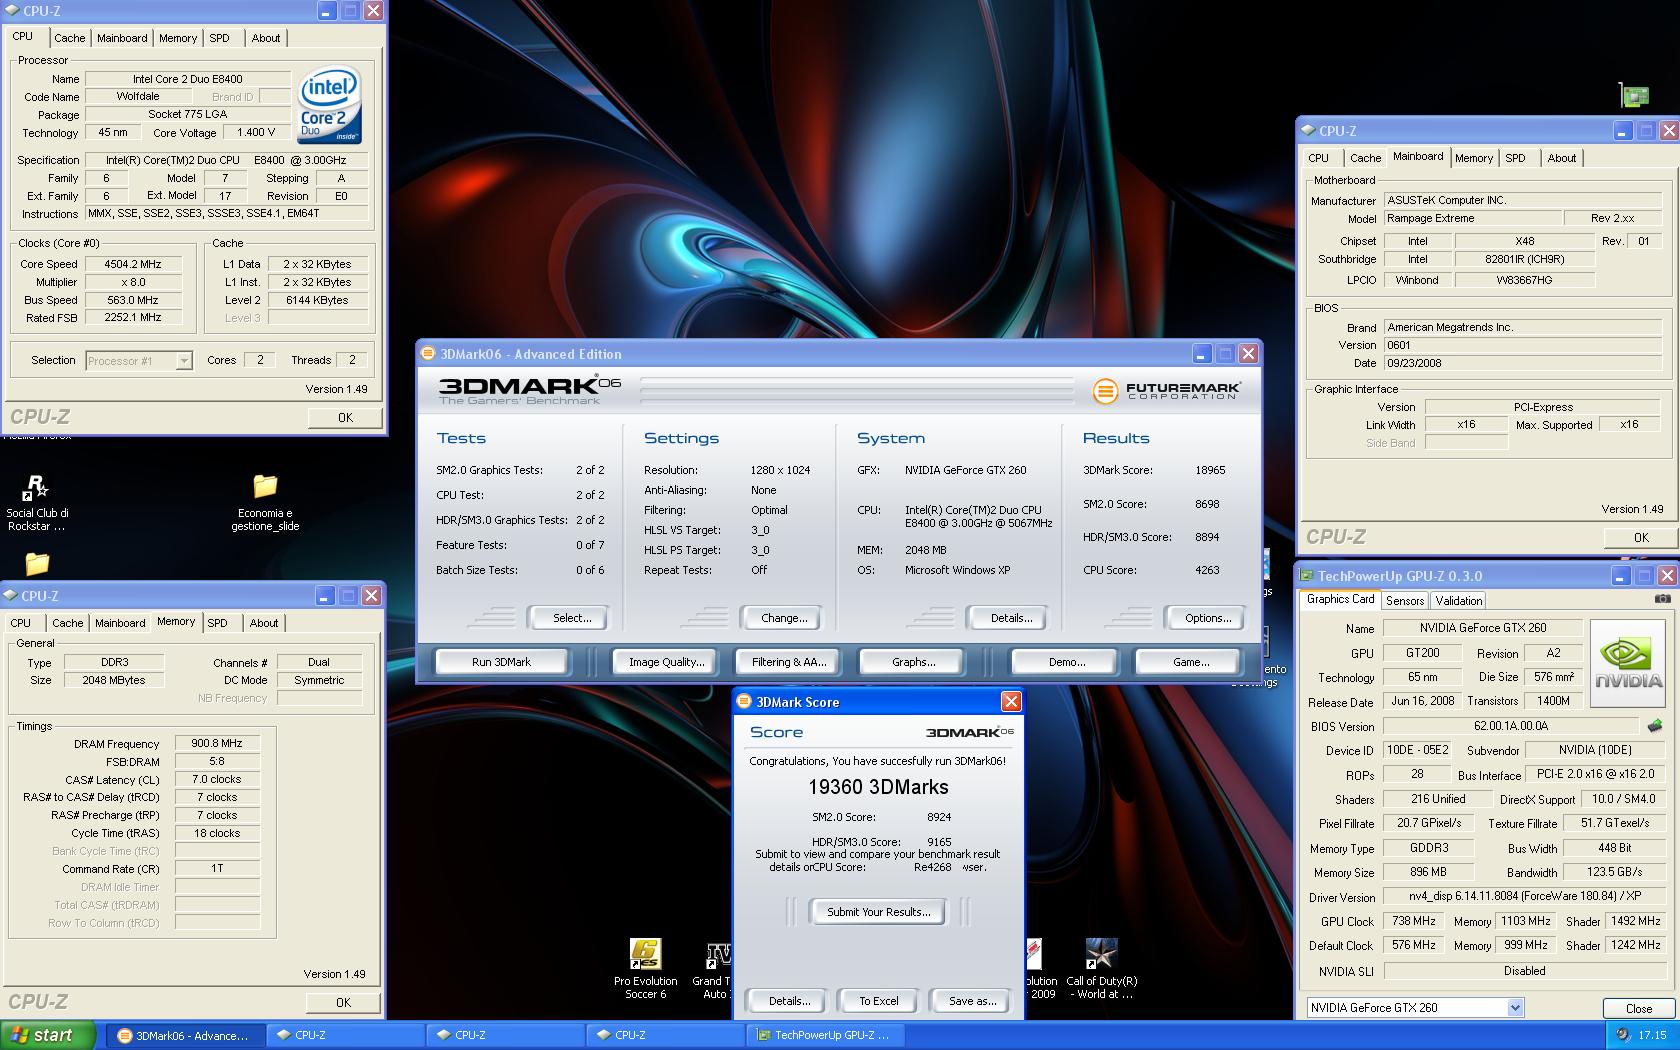Switch to Sensors tab in GPU-Z
The image size is (1680, 1050).
(x=1405, y=600)
